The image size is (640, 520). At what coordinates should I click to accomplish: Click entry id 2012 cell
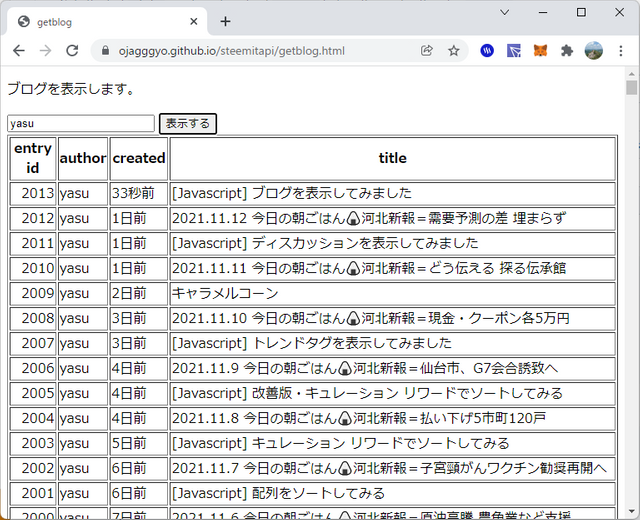click(33, 218)
